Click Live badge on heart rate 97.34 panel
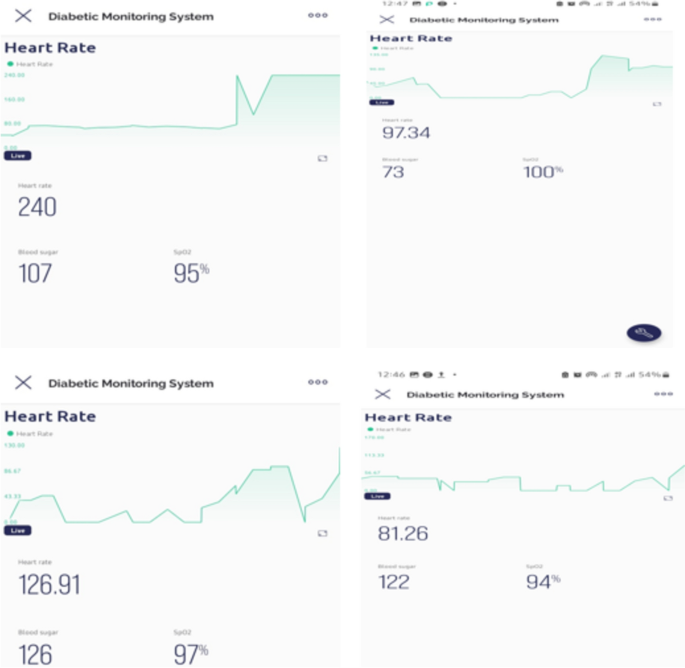 point(380,102)
